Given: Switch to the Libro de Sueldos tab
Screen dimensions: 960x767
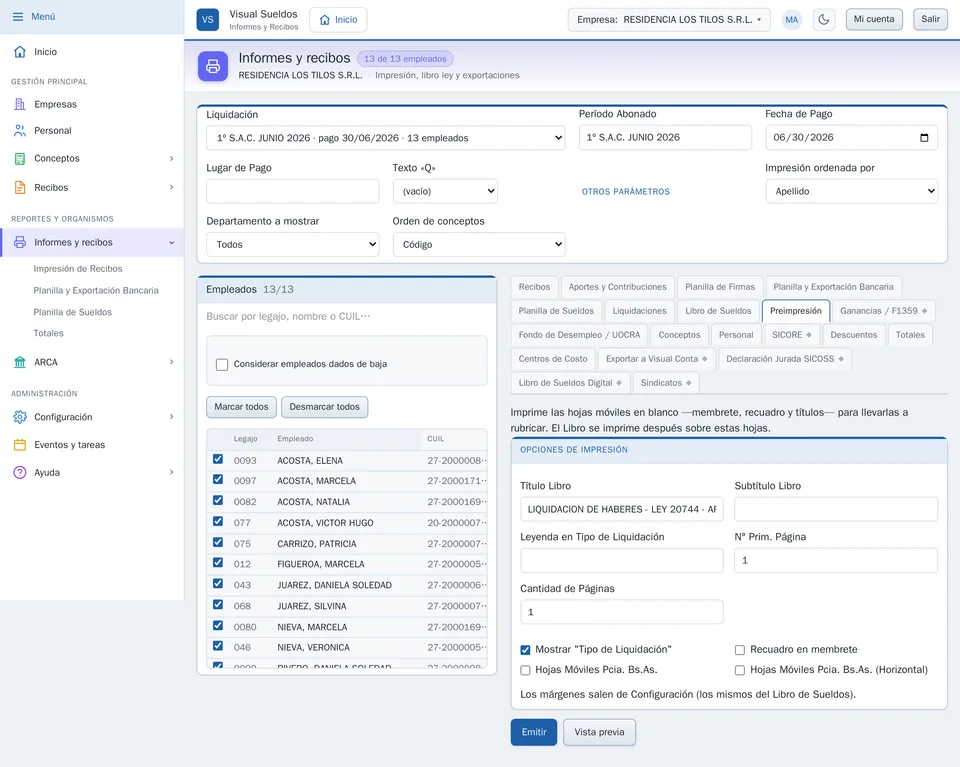Looking at the screenshot, I should point(718,311).
